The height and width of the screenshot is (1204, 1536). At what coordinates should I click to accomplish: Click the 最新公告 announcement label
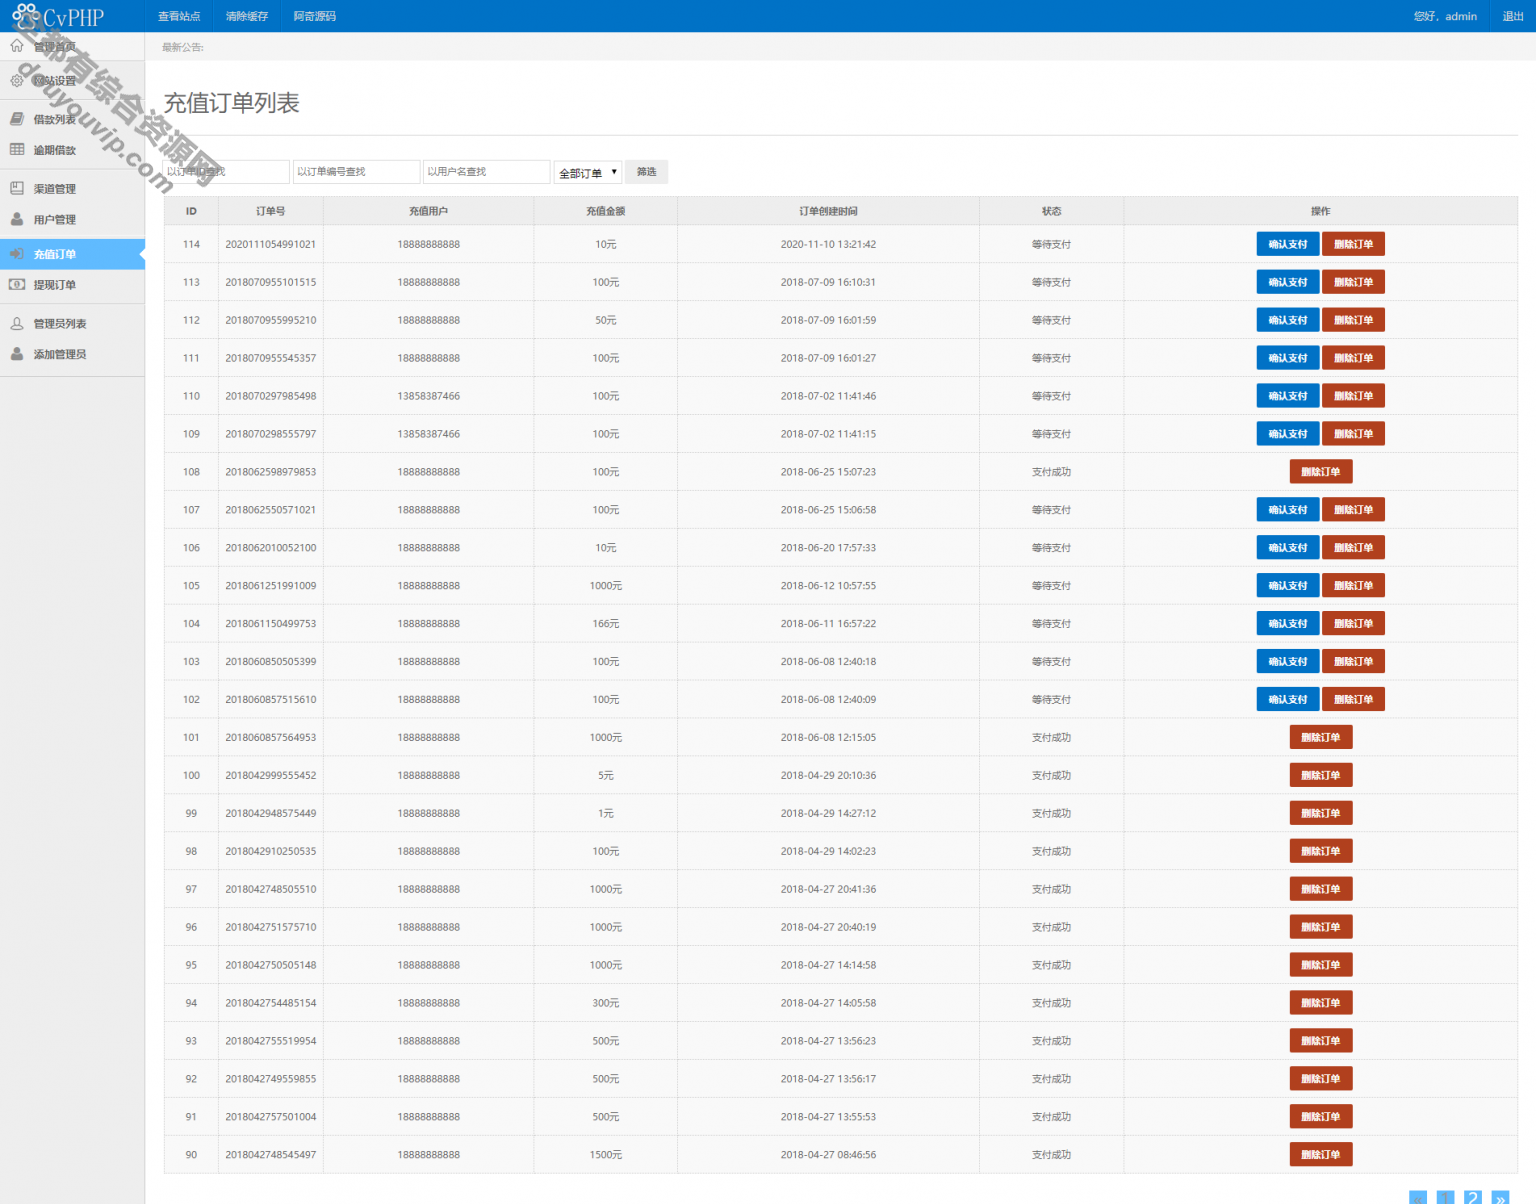coord(183,47)
